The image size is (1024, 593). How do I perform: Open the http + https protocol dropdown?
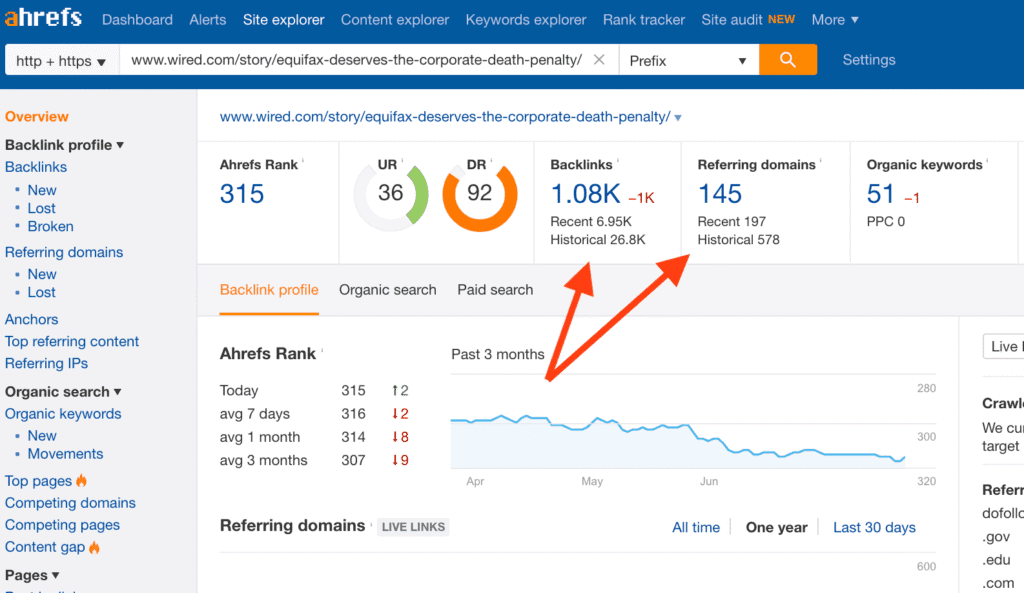61,61
